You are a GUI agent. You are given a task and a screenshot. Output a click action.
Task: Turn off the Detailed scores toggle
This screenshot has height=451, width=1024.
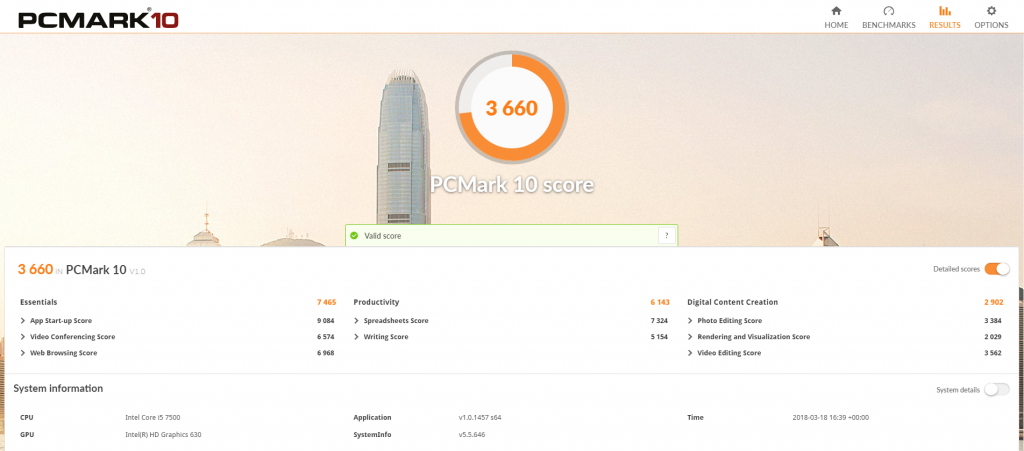coord(996,269)
